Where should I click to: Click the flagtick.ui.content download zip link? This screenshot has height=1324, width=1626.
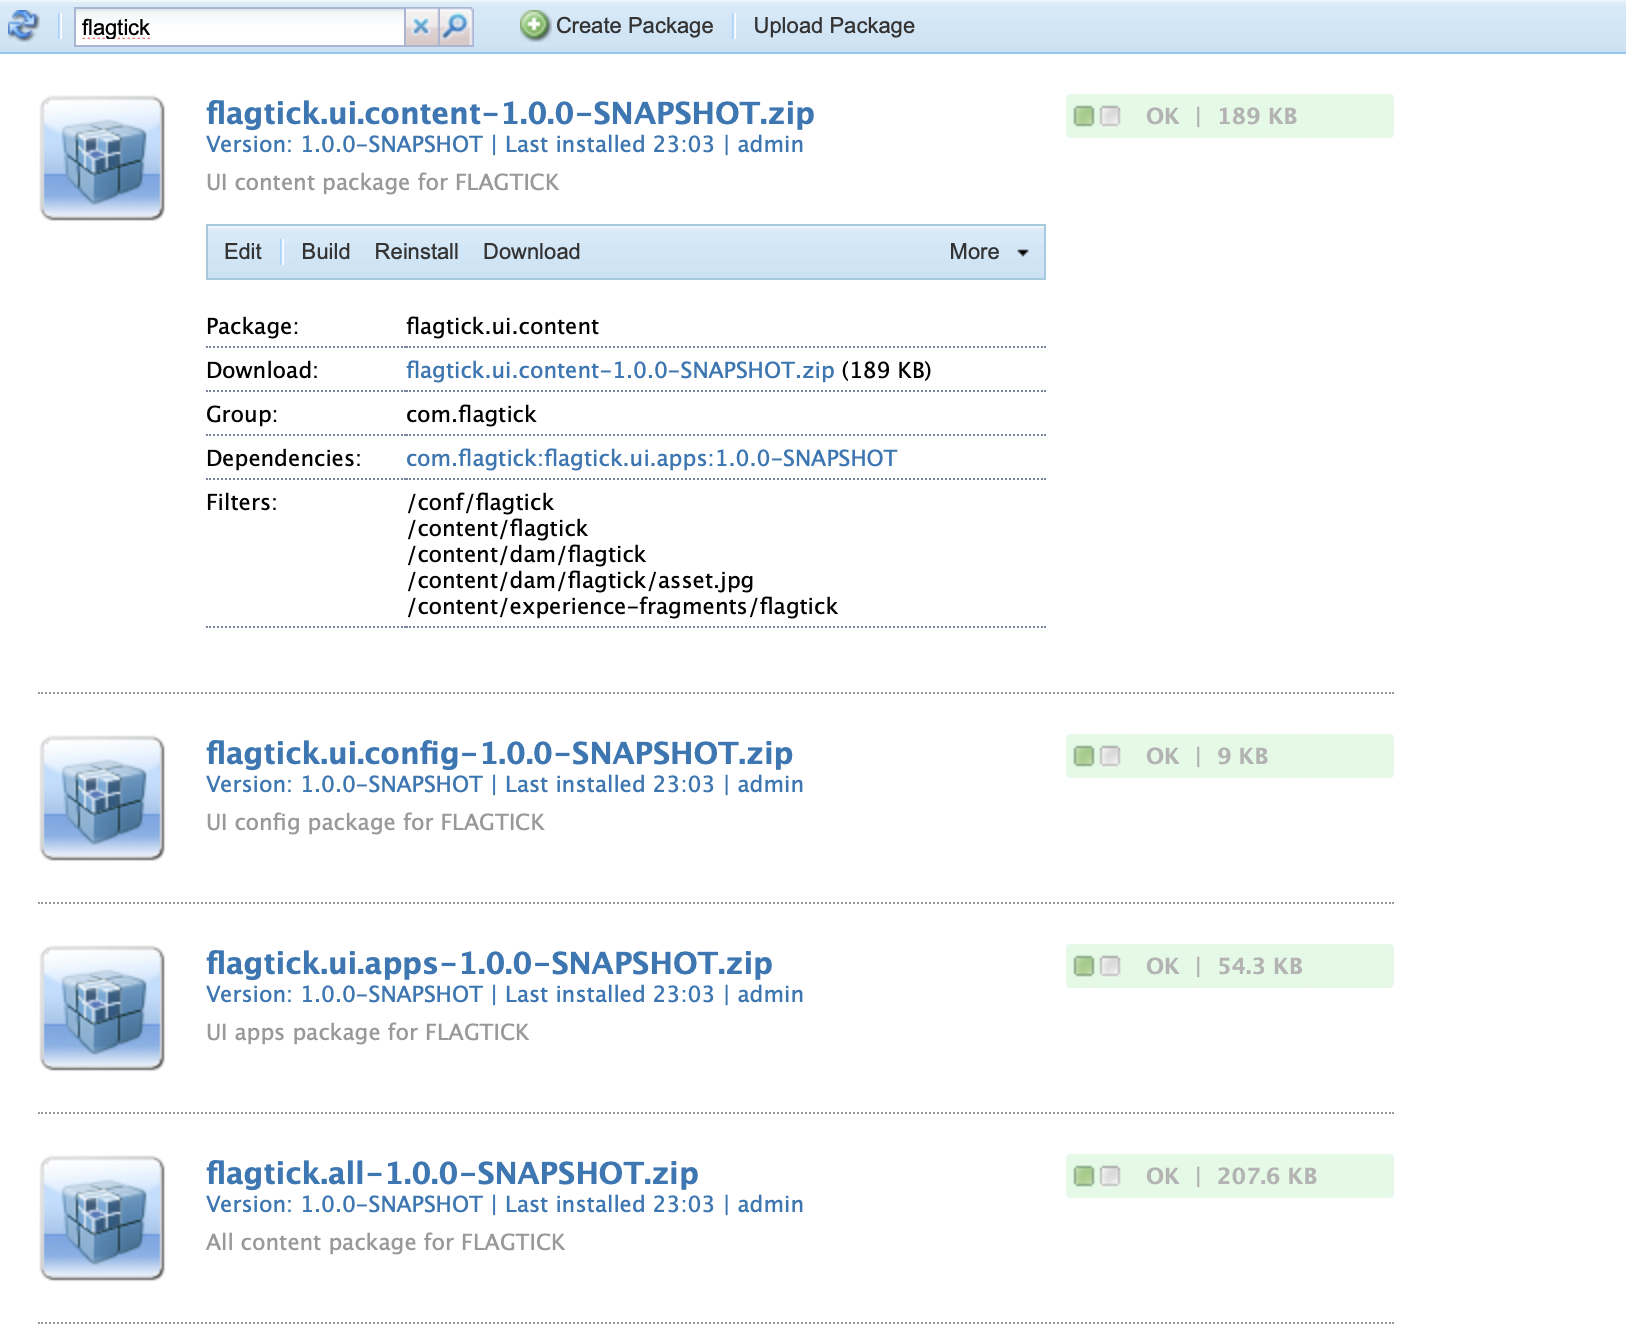point(620,370)
